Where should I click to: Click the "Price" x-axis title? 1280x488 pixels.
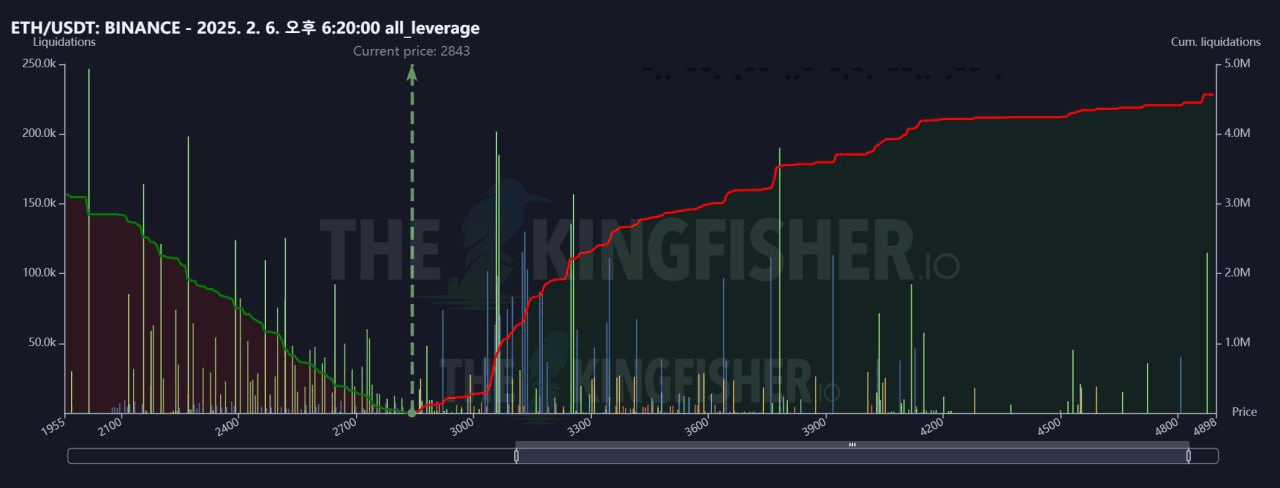tap(1244, 412)
